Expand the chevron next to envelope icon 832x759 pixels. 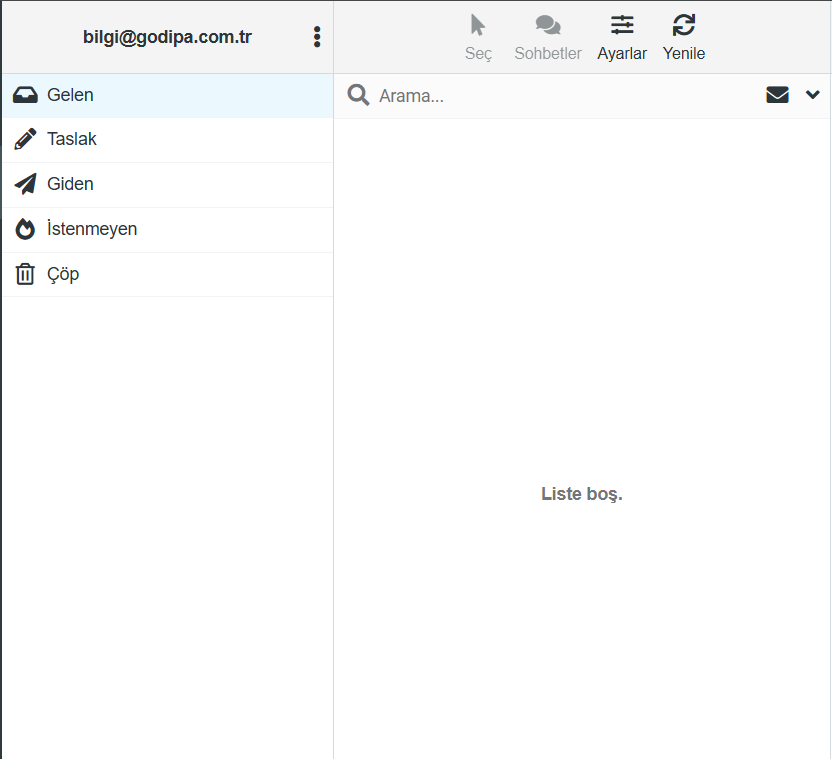click(812, 95)
